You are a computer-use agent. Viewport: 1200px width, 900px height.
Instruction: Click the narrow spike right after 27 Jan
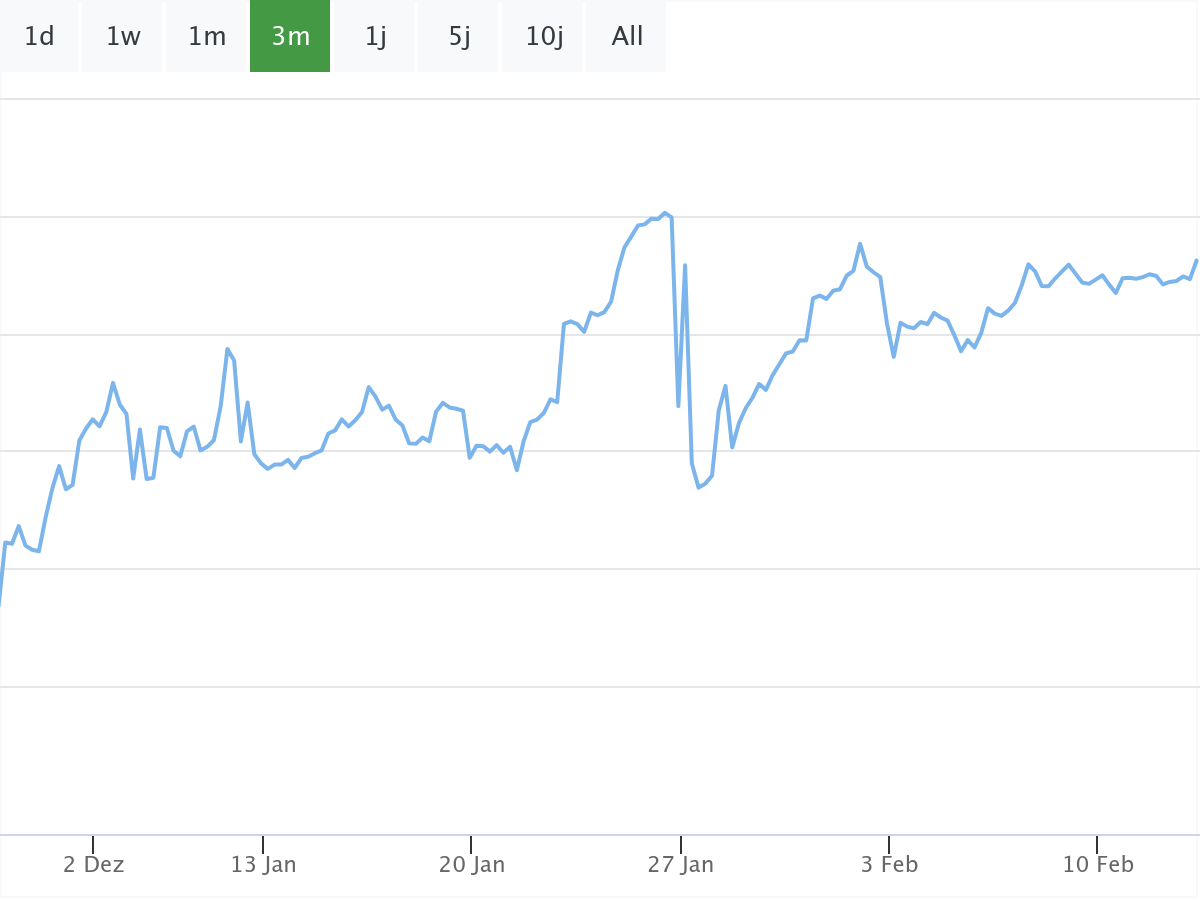click(x=685, y=265)
